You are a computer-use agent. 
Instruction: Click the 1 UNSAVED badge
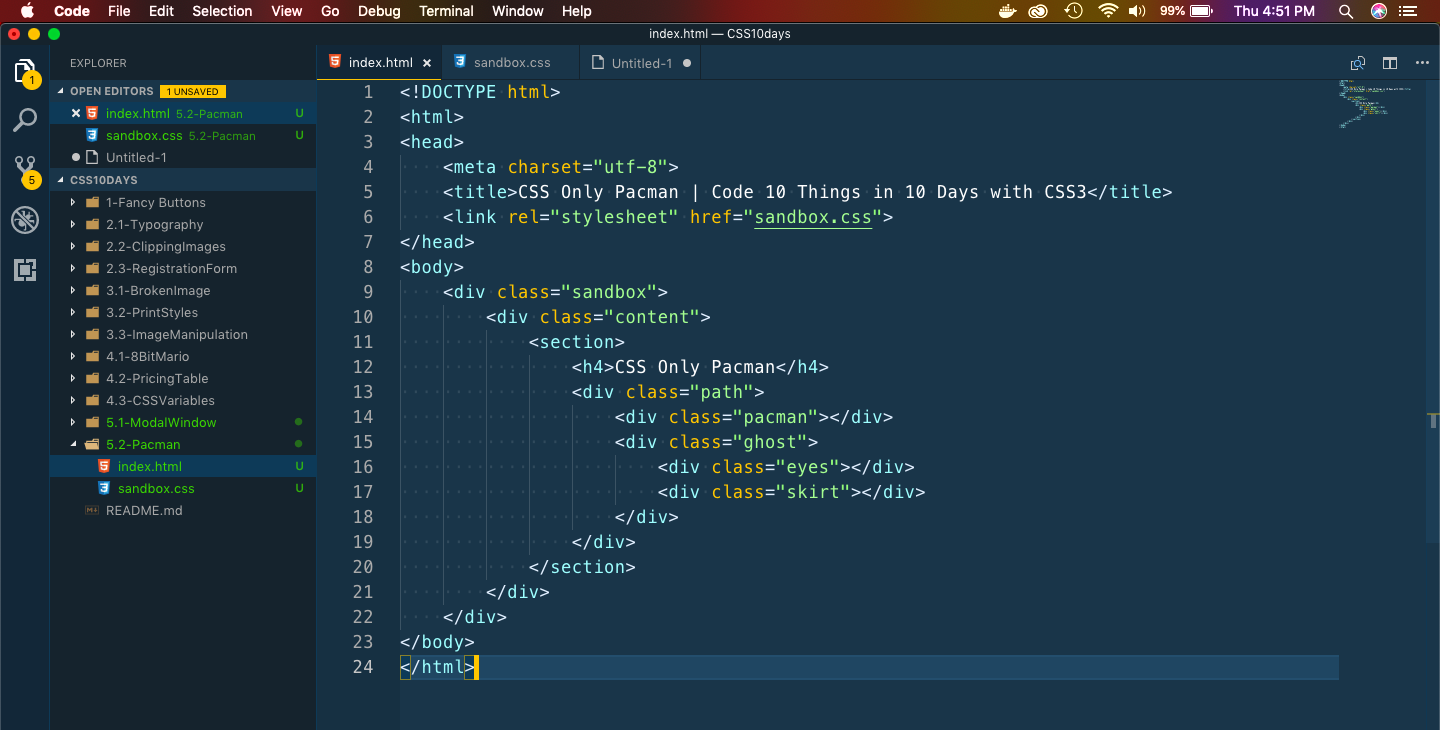point(193,91)
